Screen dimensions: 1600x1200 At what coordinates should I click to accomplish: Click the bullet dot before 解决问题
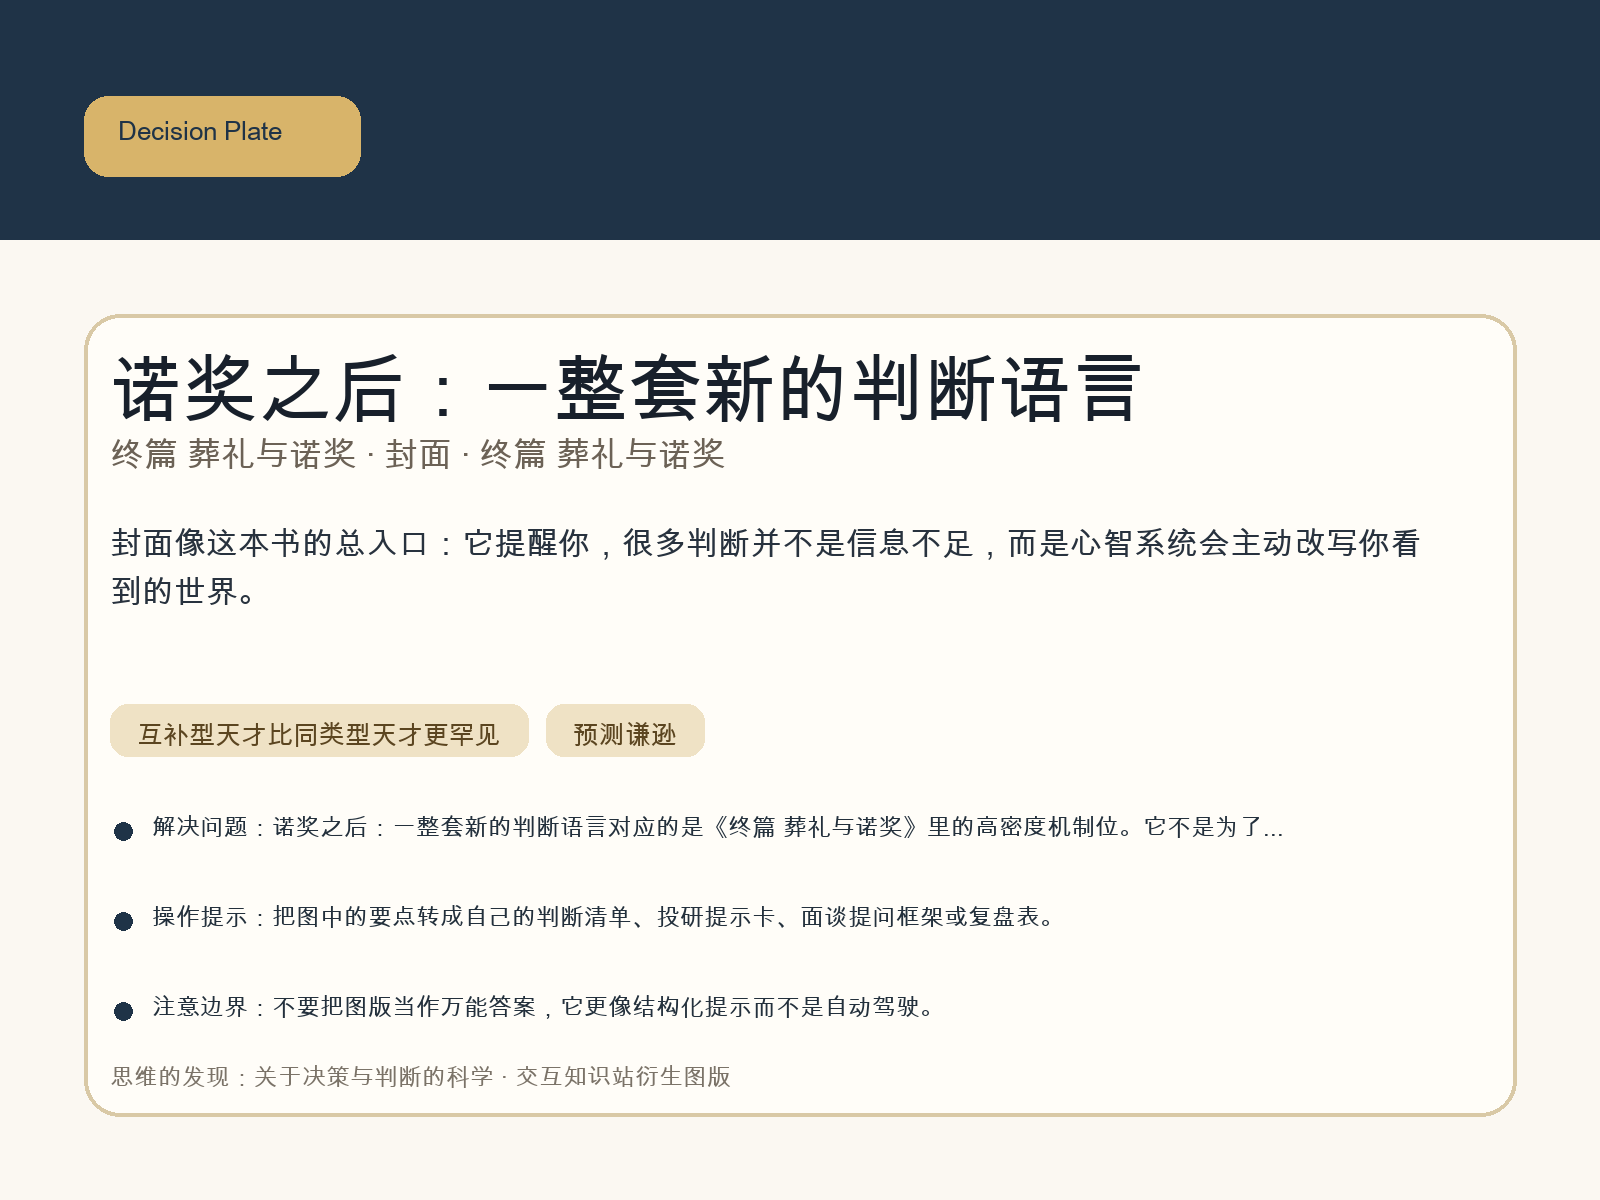124,831
